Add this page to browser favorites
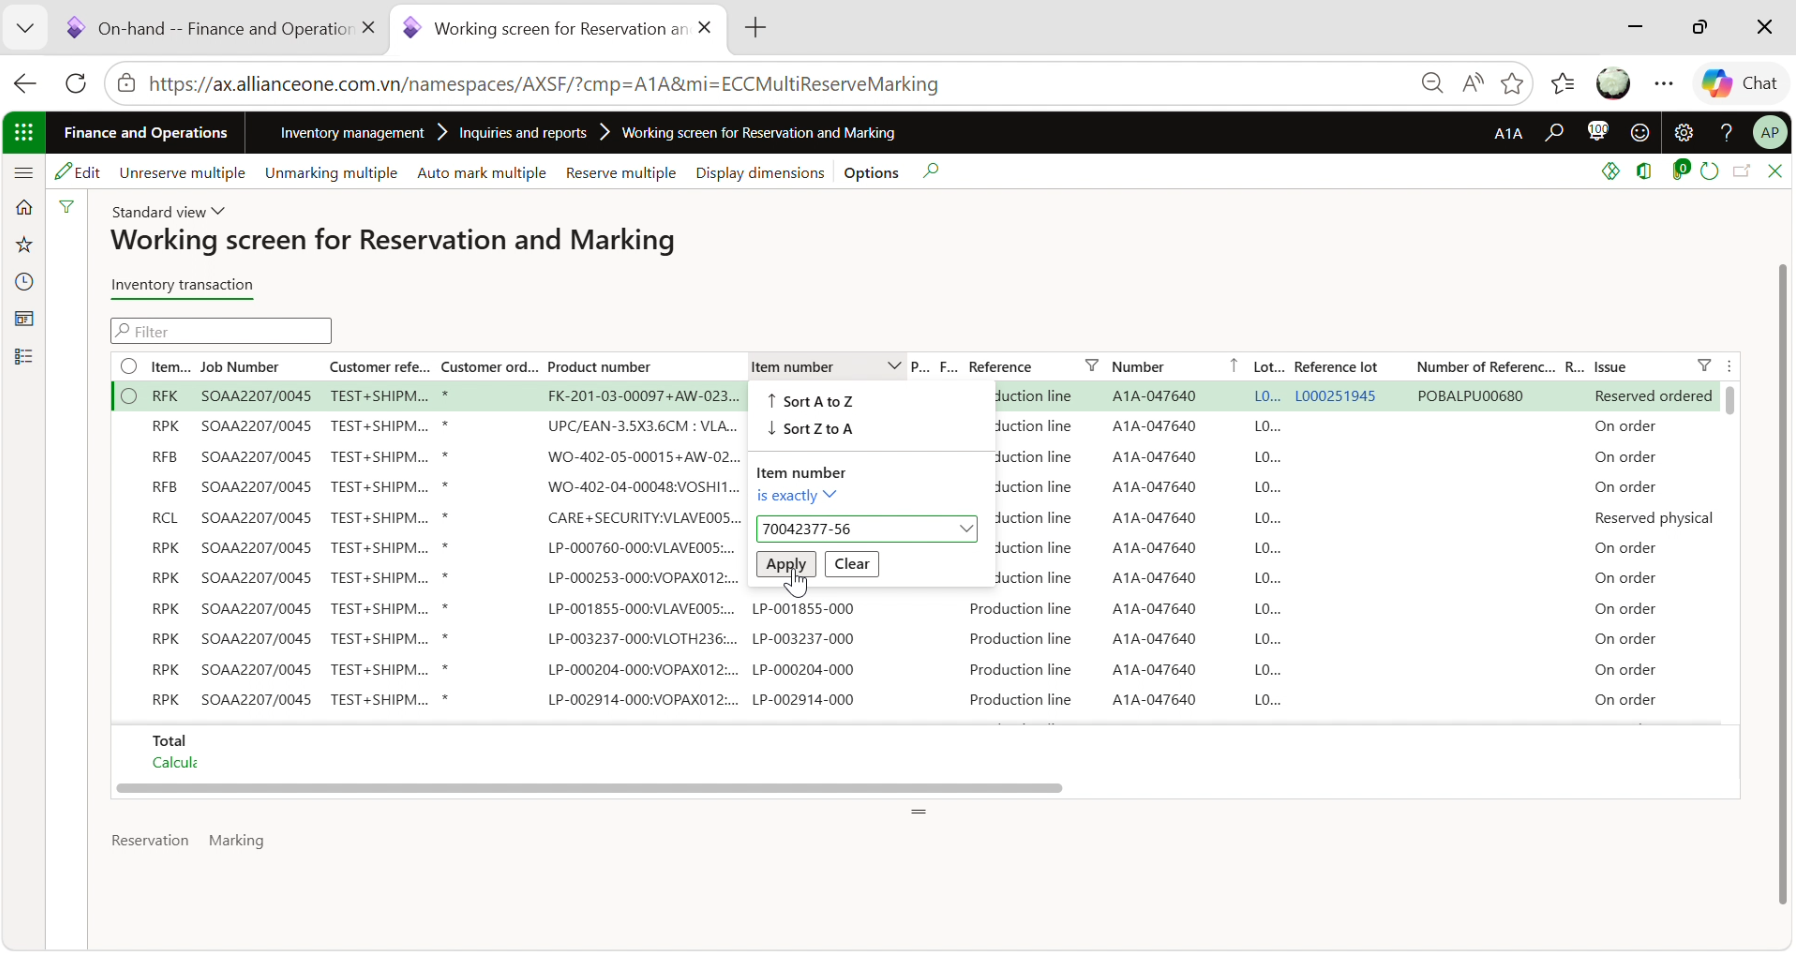Screen dimensions: 1796x953 (1512, 83)
